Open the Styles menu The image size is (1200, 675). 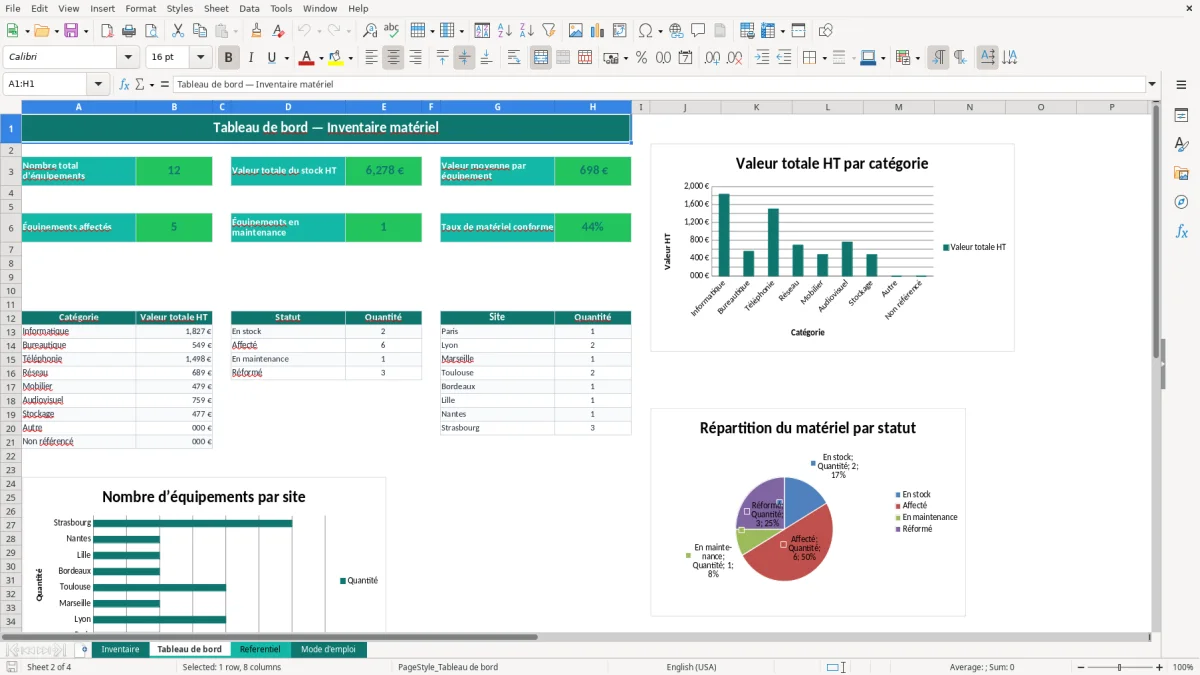point(180,8)
